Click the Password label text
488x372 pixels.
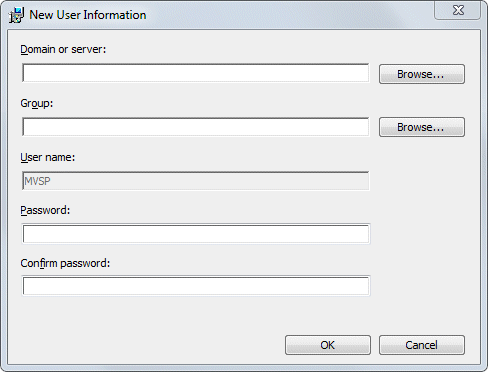click(45, 210)
